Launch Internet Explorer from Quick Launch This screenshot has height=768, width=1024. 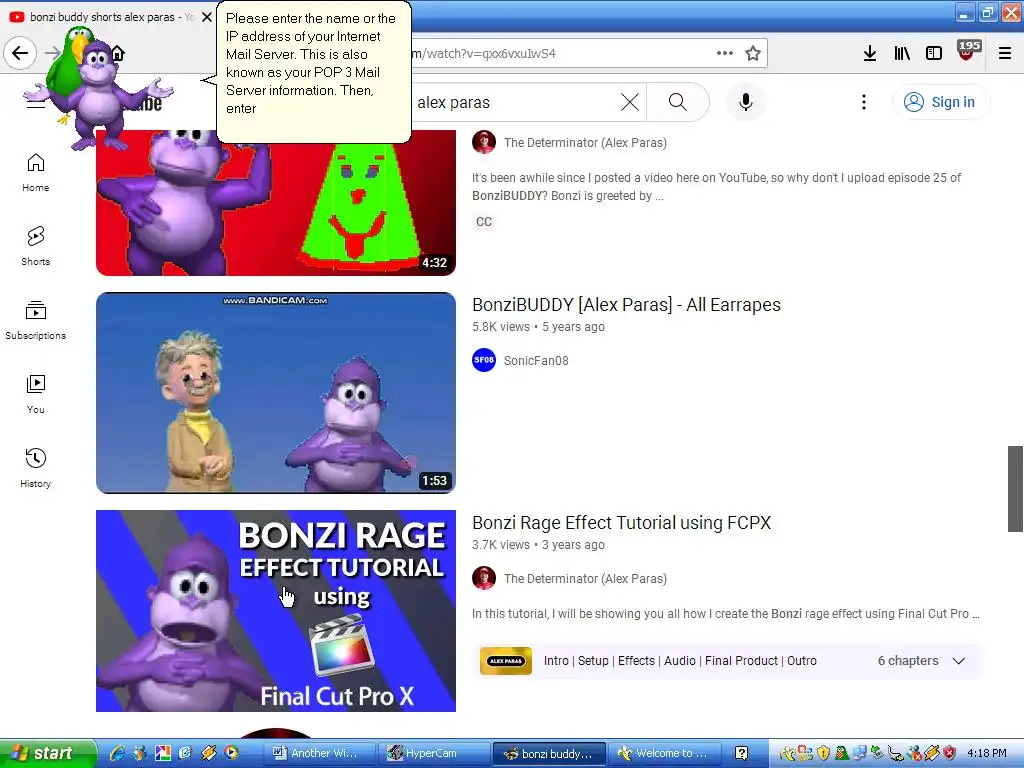tap(118, 753)
